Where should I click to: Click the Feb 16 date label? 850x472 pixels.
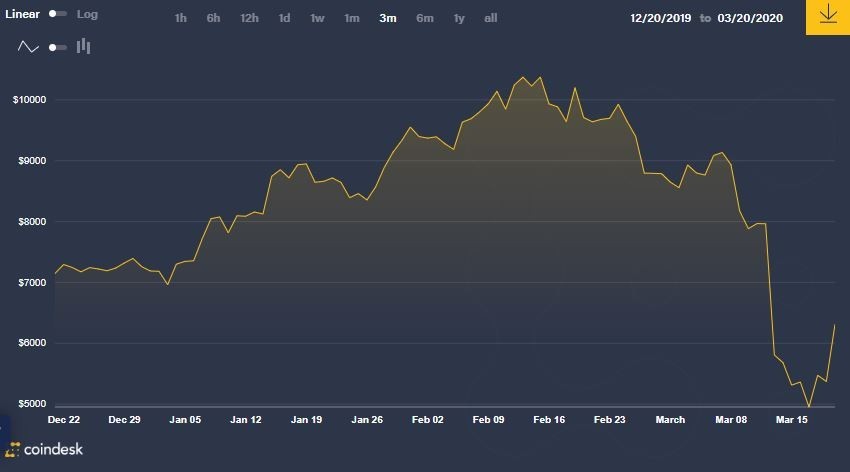point(549,419)
